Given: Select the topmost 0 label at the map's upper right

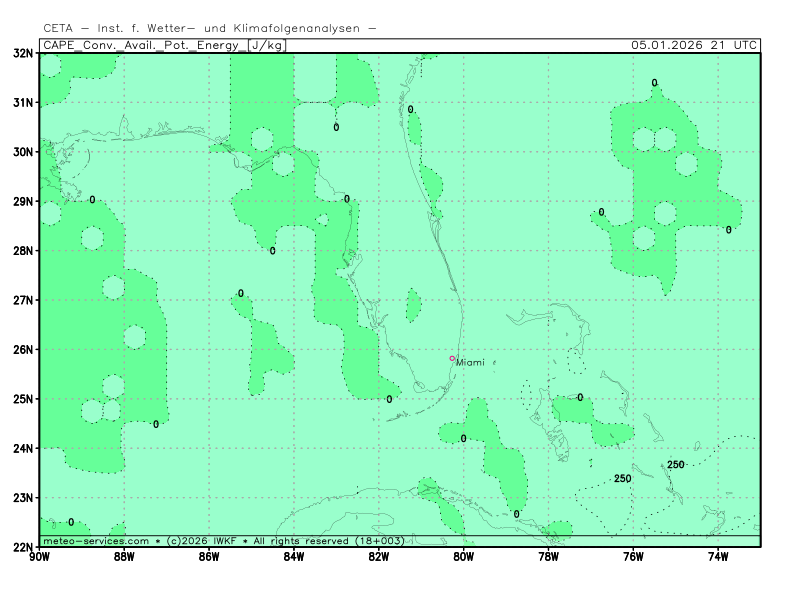Looking at the screenshot, I should pyautogui.click(x=655, y=83).
